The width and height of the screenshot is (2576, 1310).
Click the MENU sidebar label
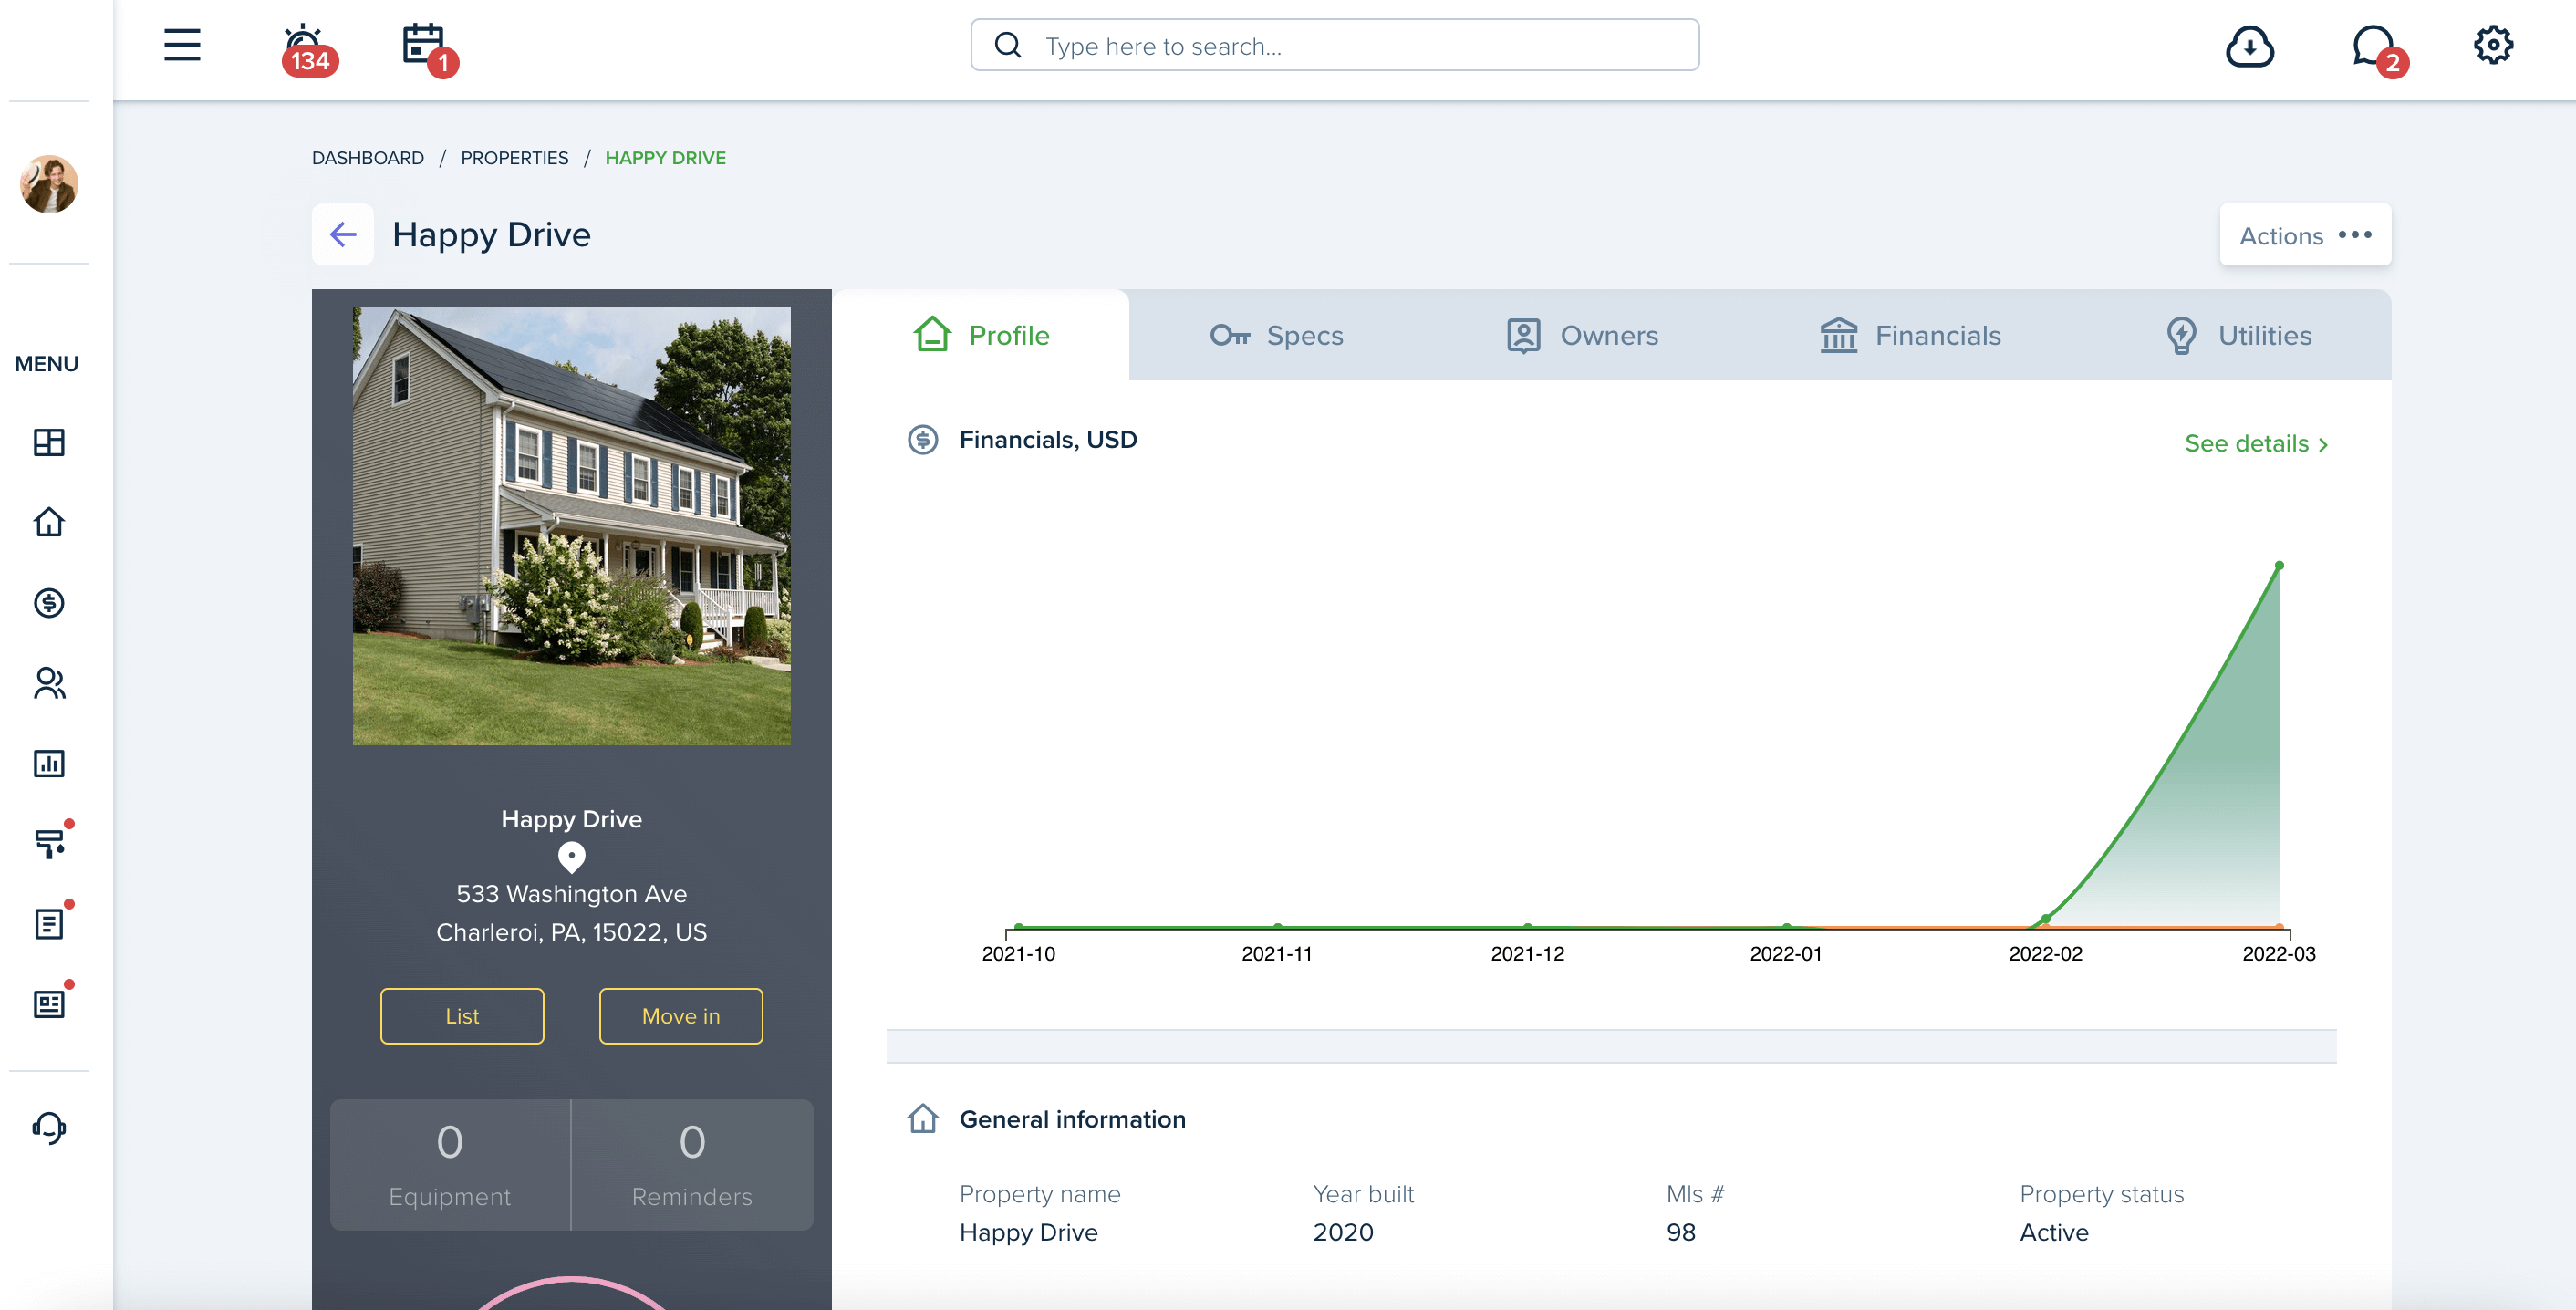pyautogui.click(x=47, y=364)
